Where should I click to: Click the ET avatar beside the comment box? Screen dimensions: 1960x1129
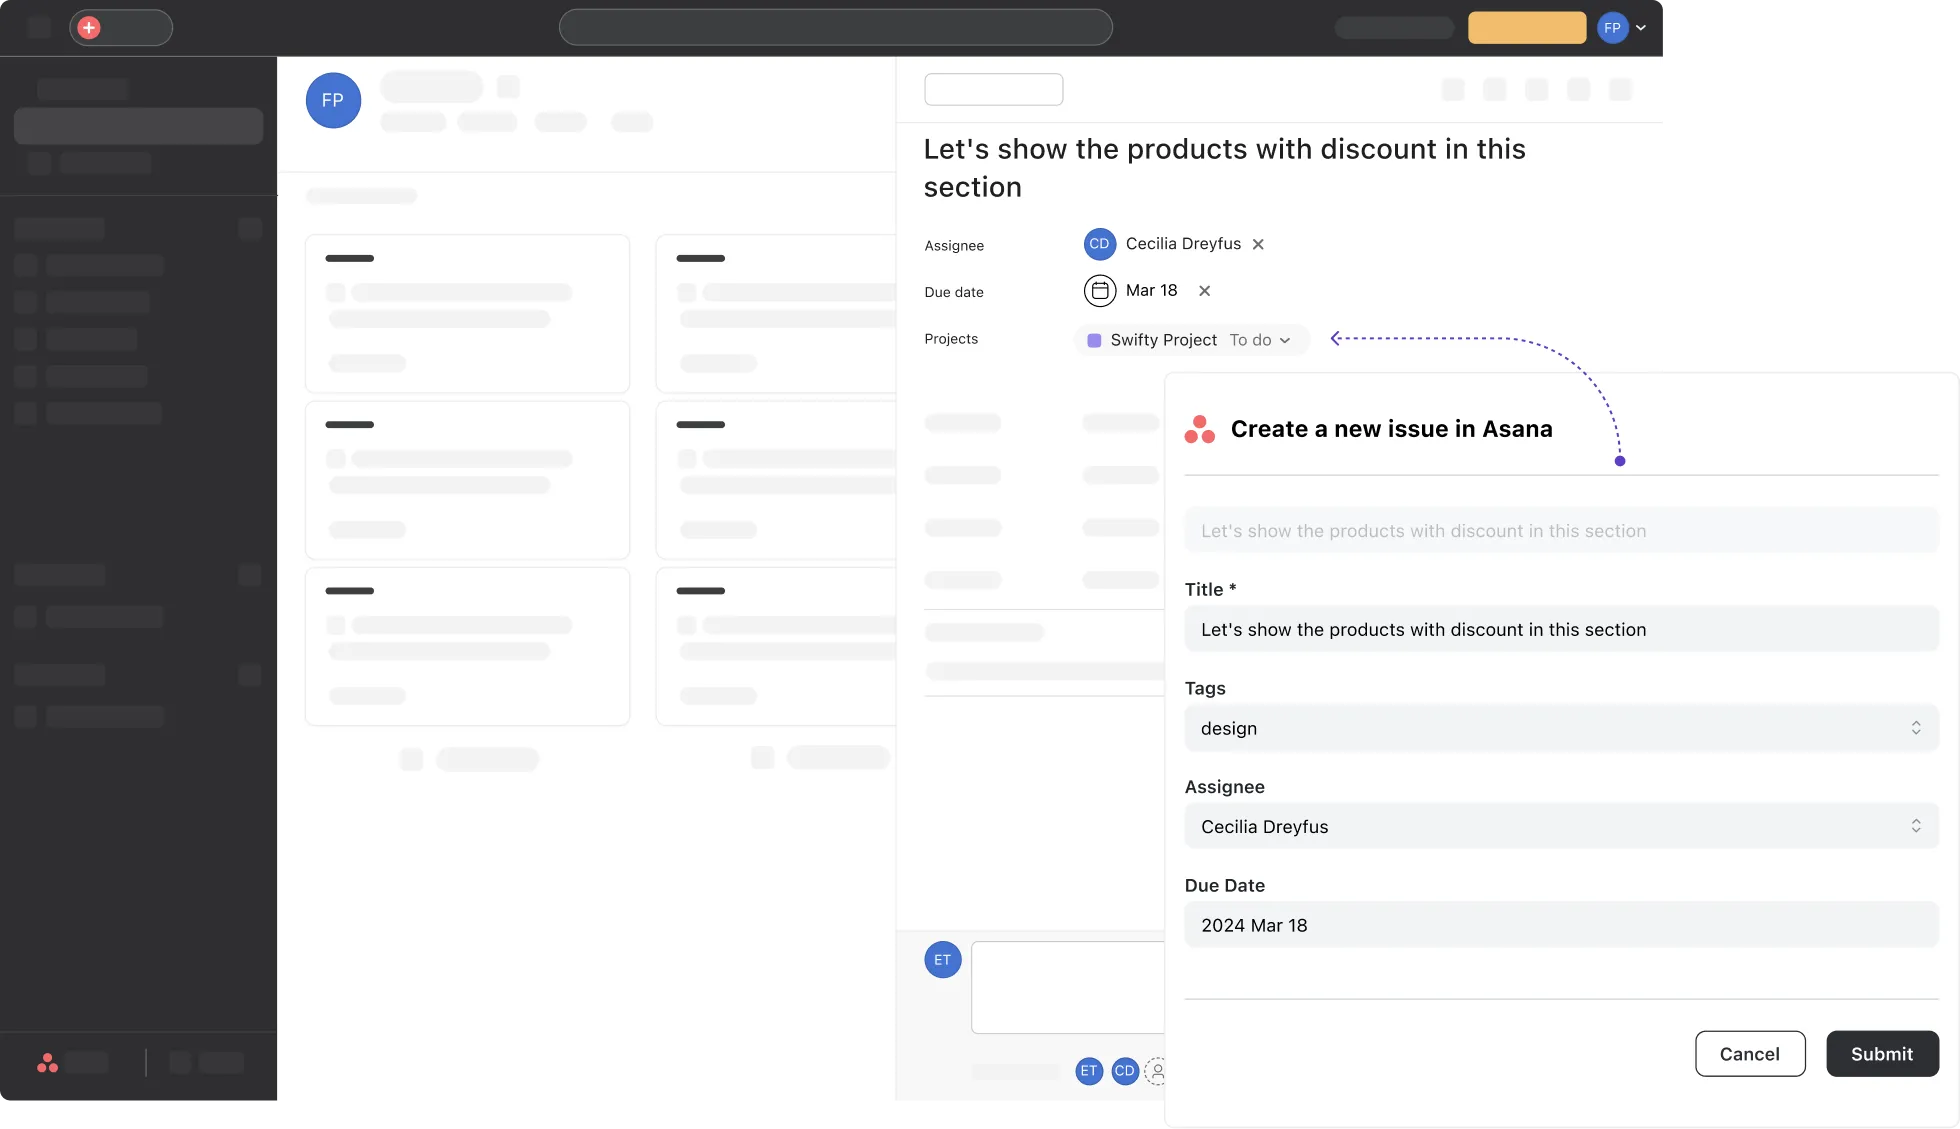click(941, 959)
